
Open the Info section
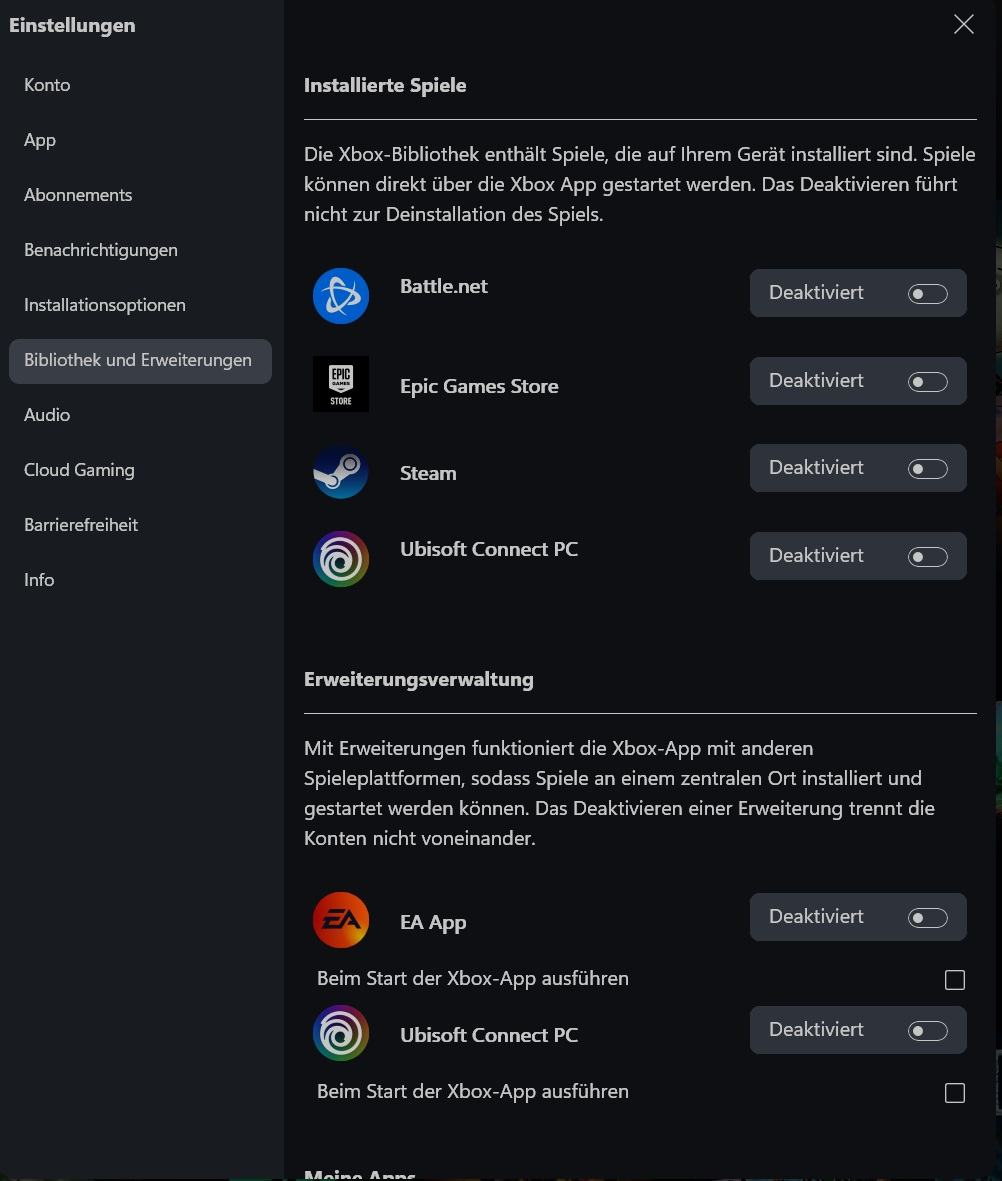click(x=39, y=580)
